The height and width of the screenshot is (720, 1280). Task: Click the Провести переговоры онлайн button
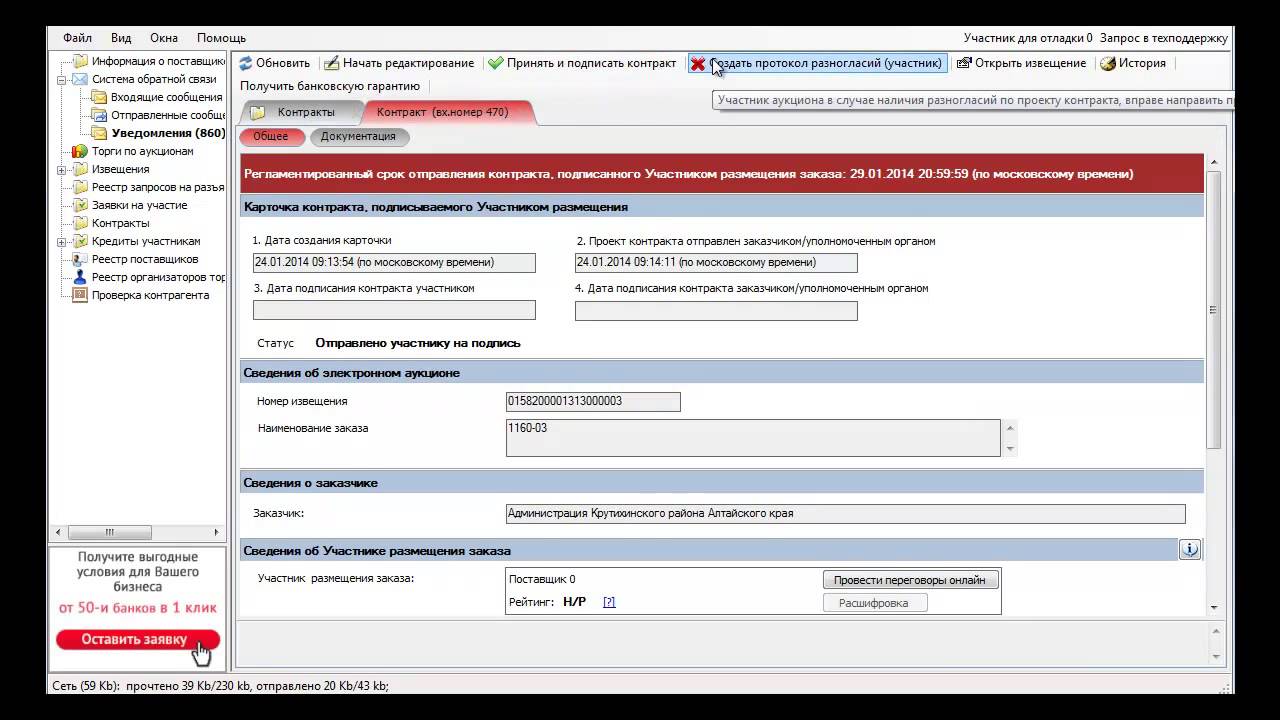(909, 580)
